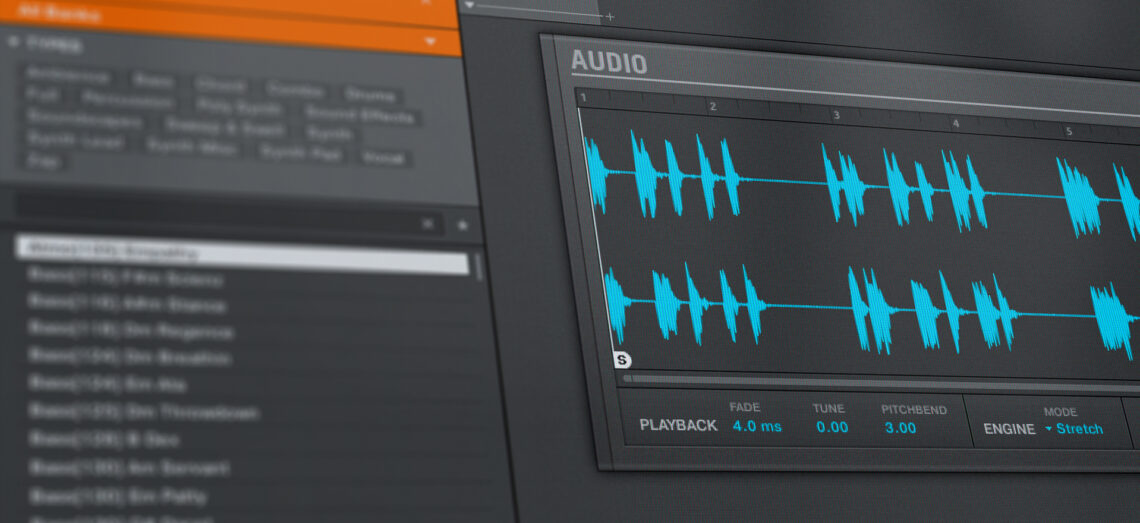Clear the browser search field
The width and height of the screenshot is (1140, 523).
(428, 224)
